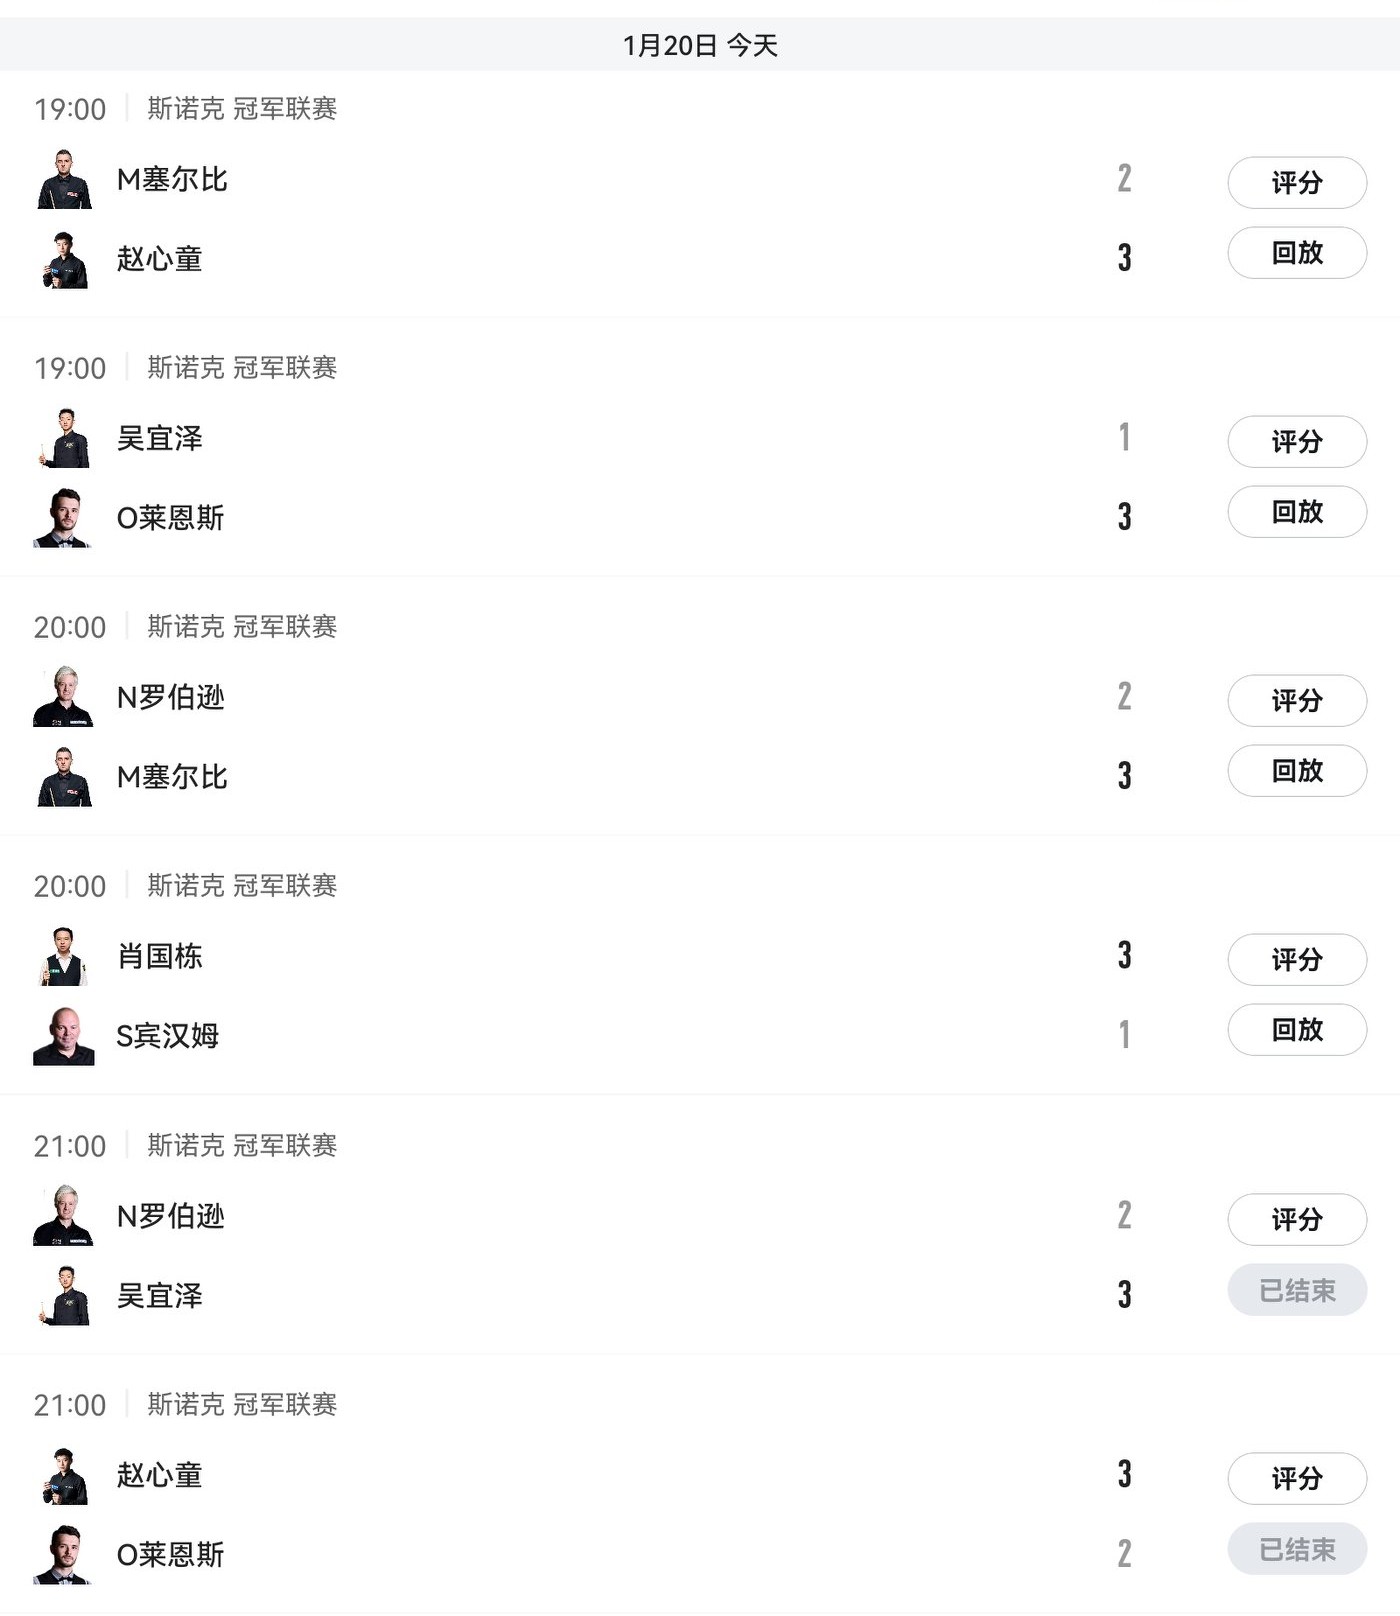Tap M塞尔比's avatar in the 19:00 match
This screenshot has height=1616, width=1400.
(65, 180)
